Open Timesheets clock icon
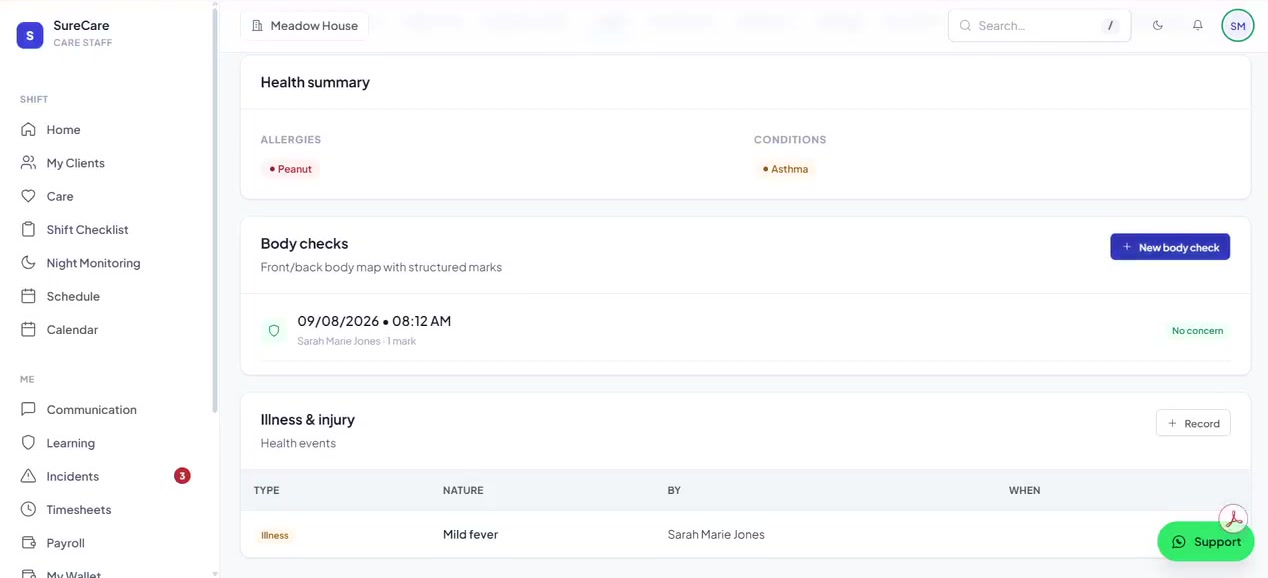The width and height of the screenshot is (1268, 578). pos(28,509)
